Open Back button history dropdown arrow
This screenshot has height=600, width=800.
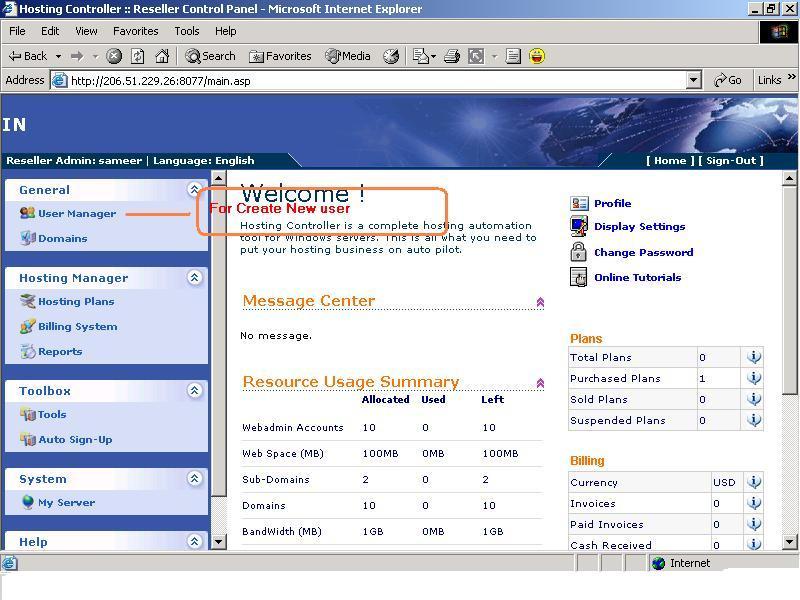tap(59, 57)
